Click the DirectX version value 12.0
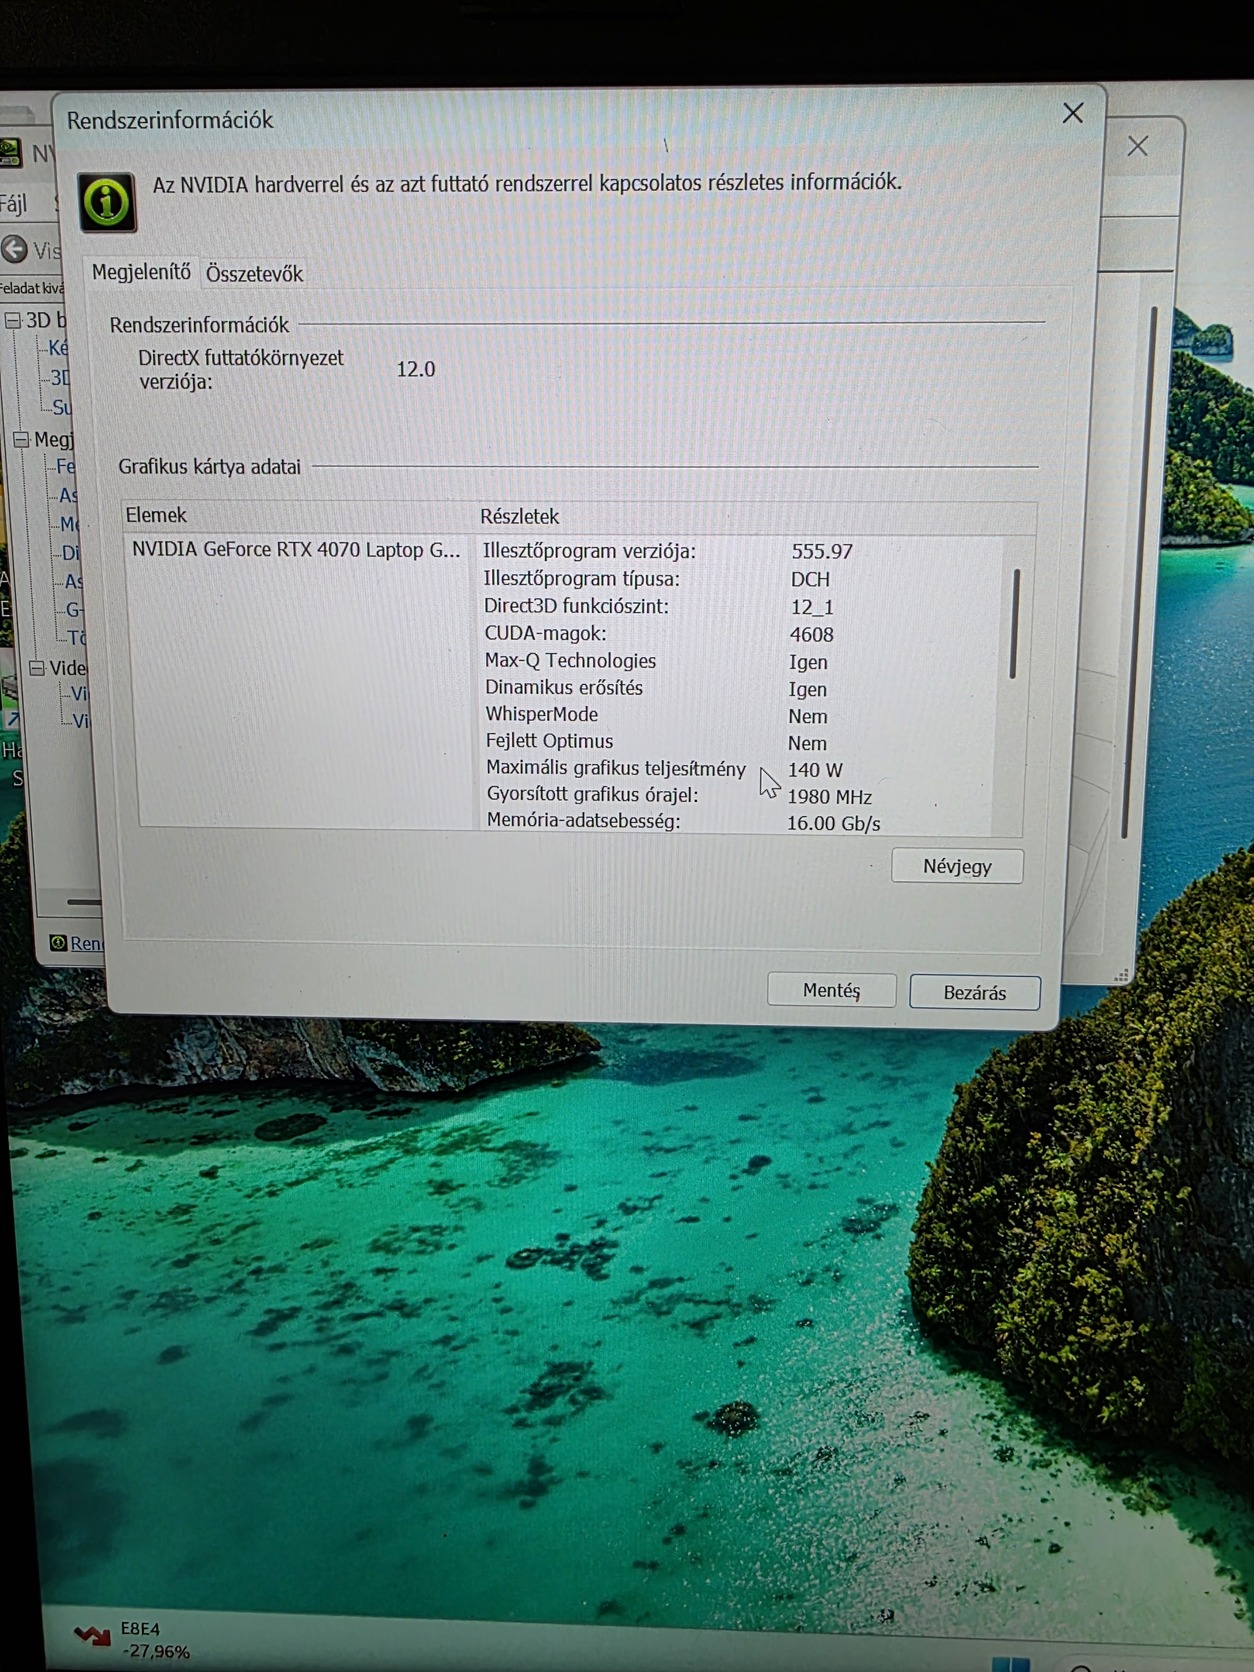 416,369
